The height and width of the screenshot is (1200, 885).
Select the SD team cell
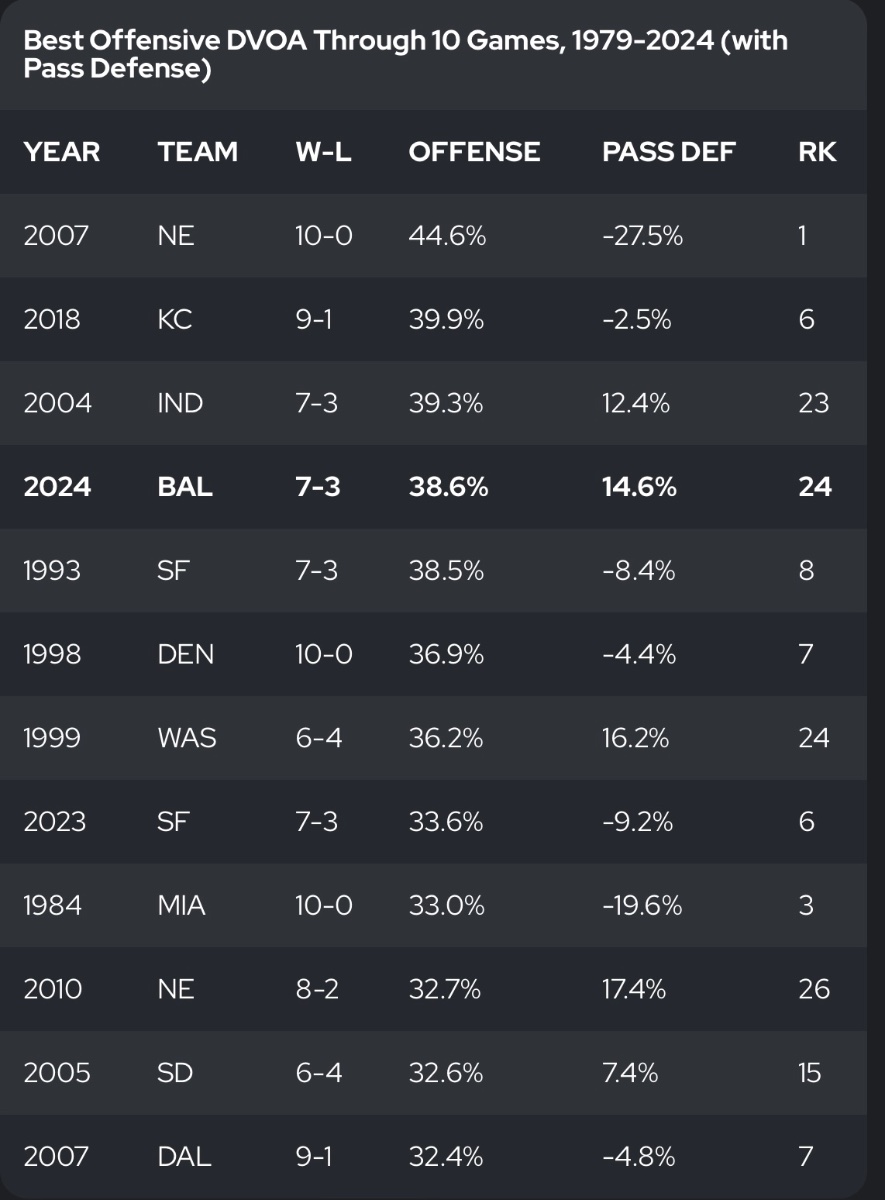(x=174, y=1073)
